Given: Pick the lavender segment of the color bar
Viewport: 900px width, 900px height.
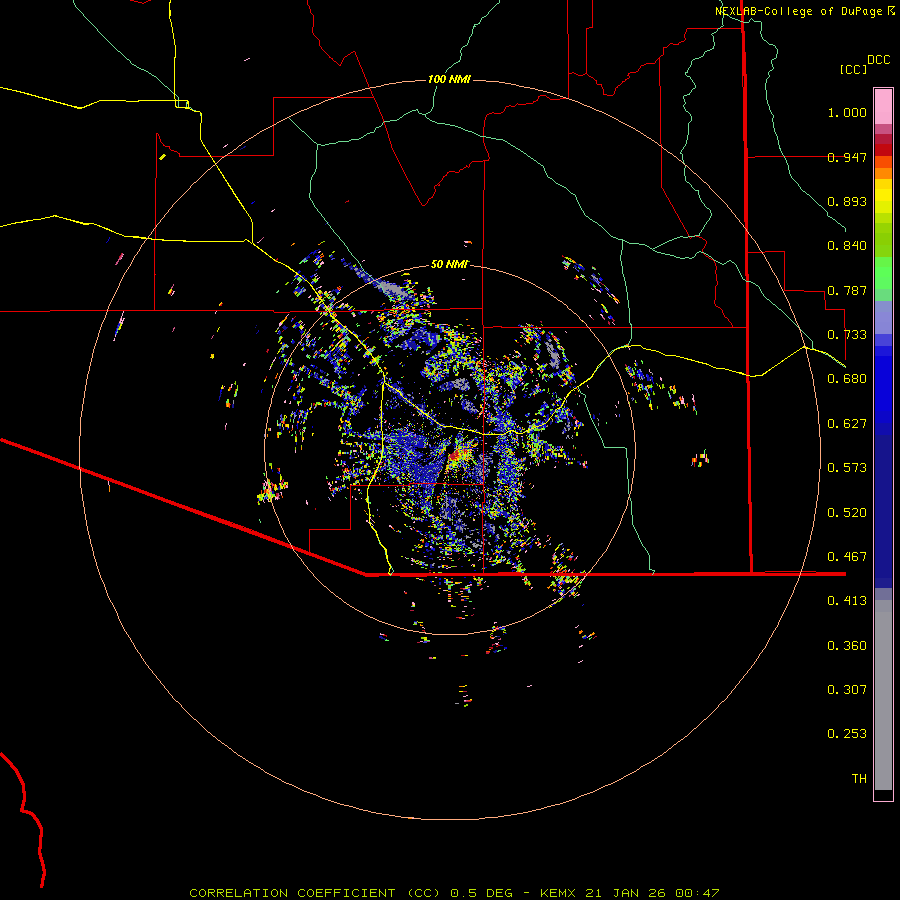Looking at the screenshot, I should click(883, 317).
